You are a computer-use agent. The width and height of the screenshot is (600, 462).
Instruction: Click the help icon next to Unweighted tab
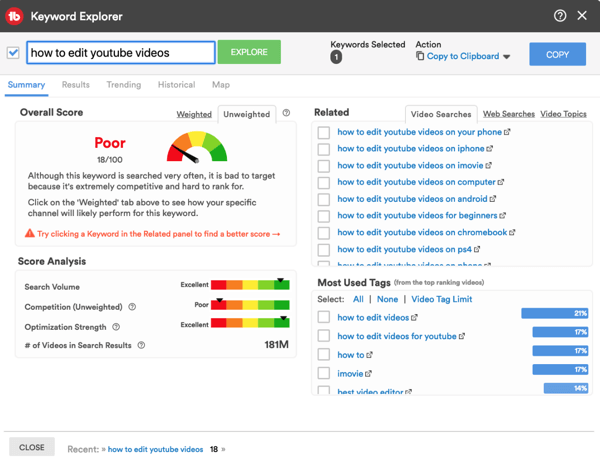[286, 113]
